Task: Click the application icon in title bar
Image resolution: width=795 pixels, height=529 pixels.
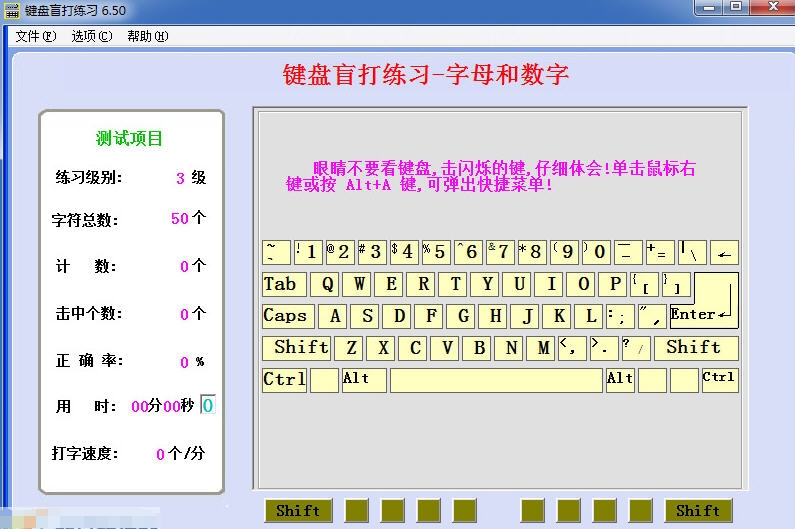Action: point(13,10)
